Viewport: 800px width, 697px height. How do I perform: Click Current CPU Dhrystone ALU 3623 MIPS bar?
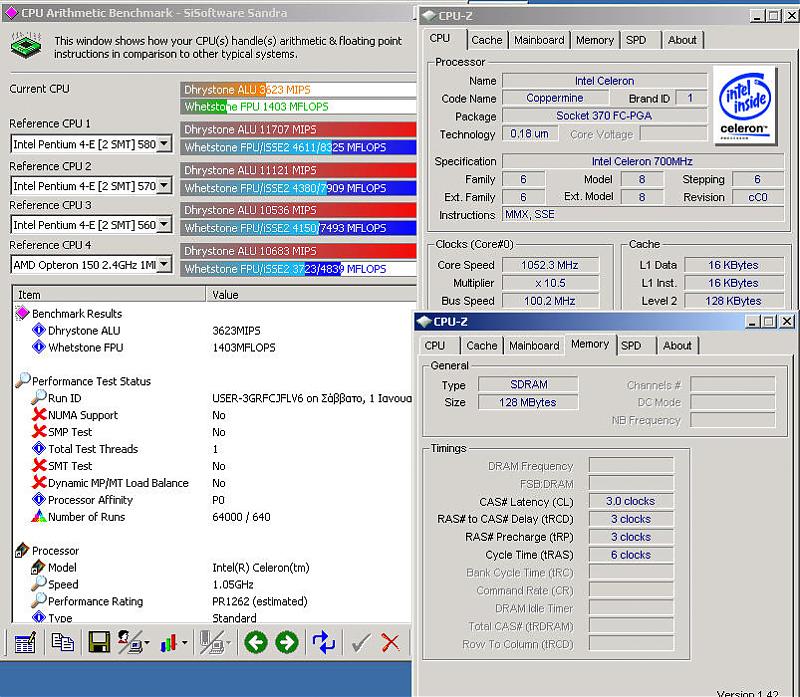298,89
